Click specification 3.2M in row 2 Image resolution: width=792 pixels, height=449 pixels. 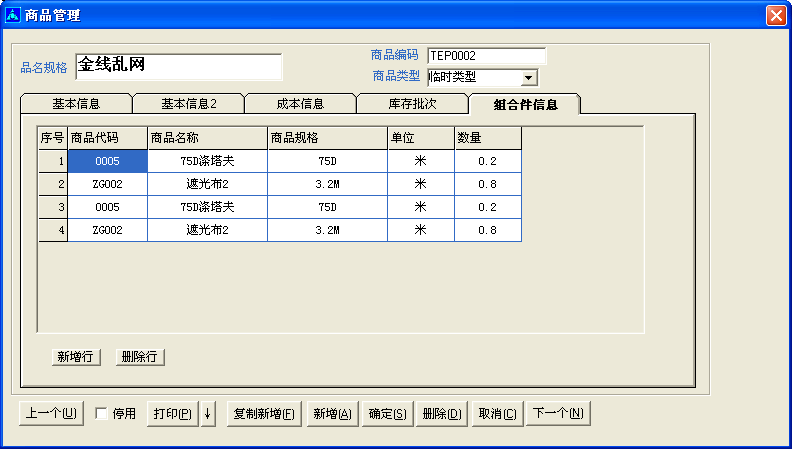pos(328,184)
